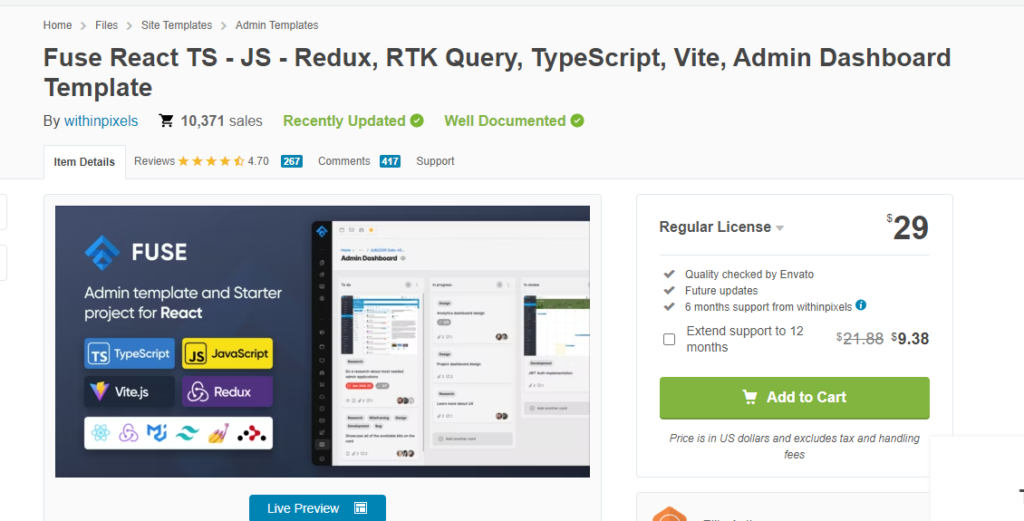Click the Fuse logo in preview image
Viewport: 1024px width, 521px height.
click(x=102, y=250)
